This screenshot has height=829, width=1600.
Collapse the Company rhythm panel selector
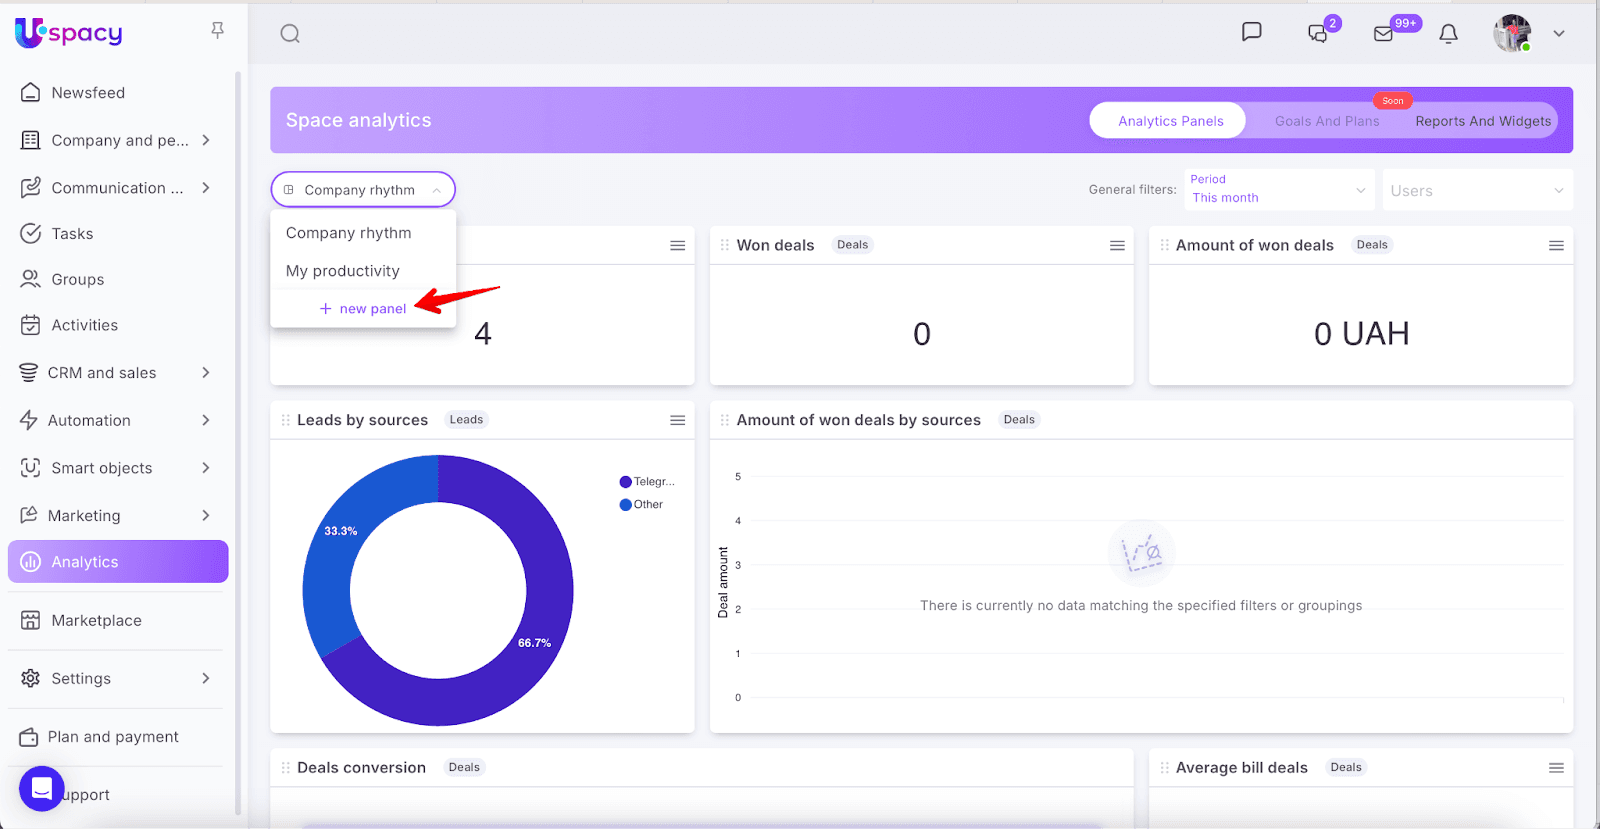click(x=362, y=190)
